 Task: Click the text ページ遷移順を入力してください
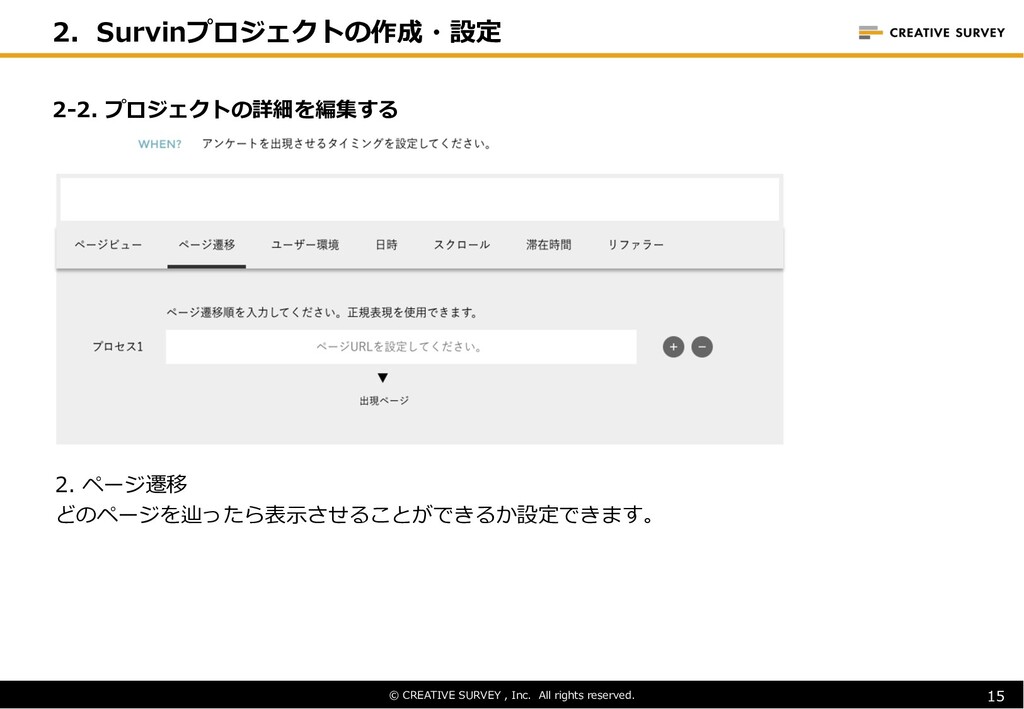253,312
